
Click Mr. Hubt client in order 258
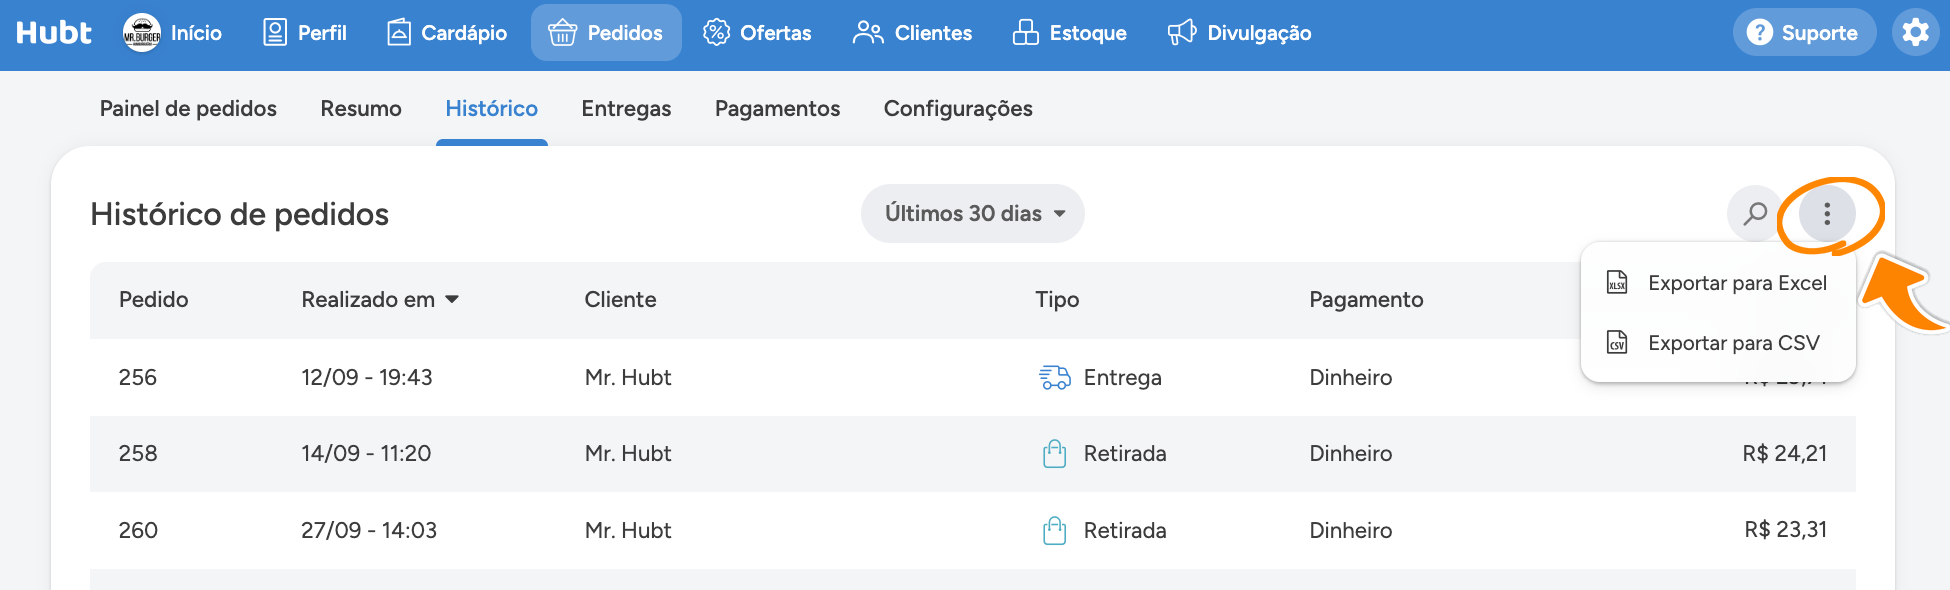point(628,453)
